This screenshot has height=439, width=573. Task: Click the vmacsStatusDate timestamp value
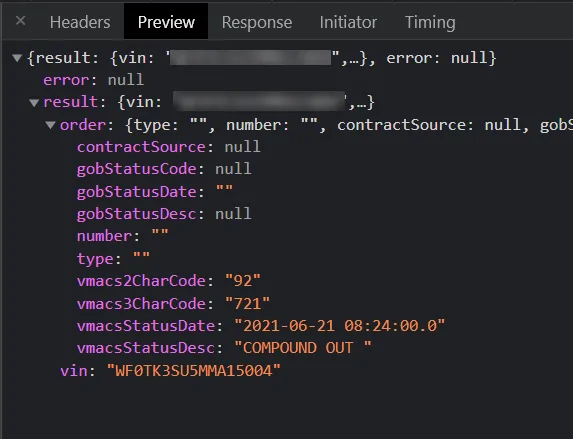coord(339,326)
